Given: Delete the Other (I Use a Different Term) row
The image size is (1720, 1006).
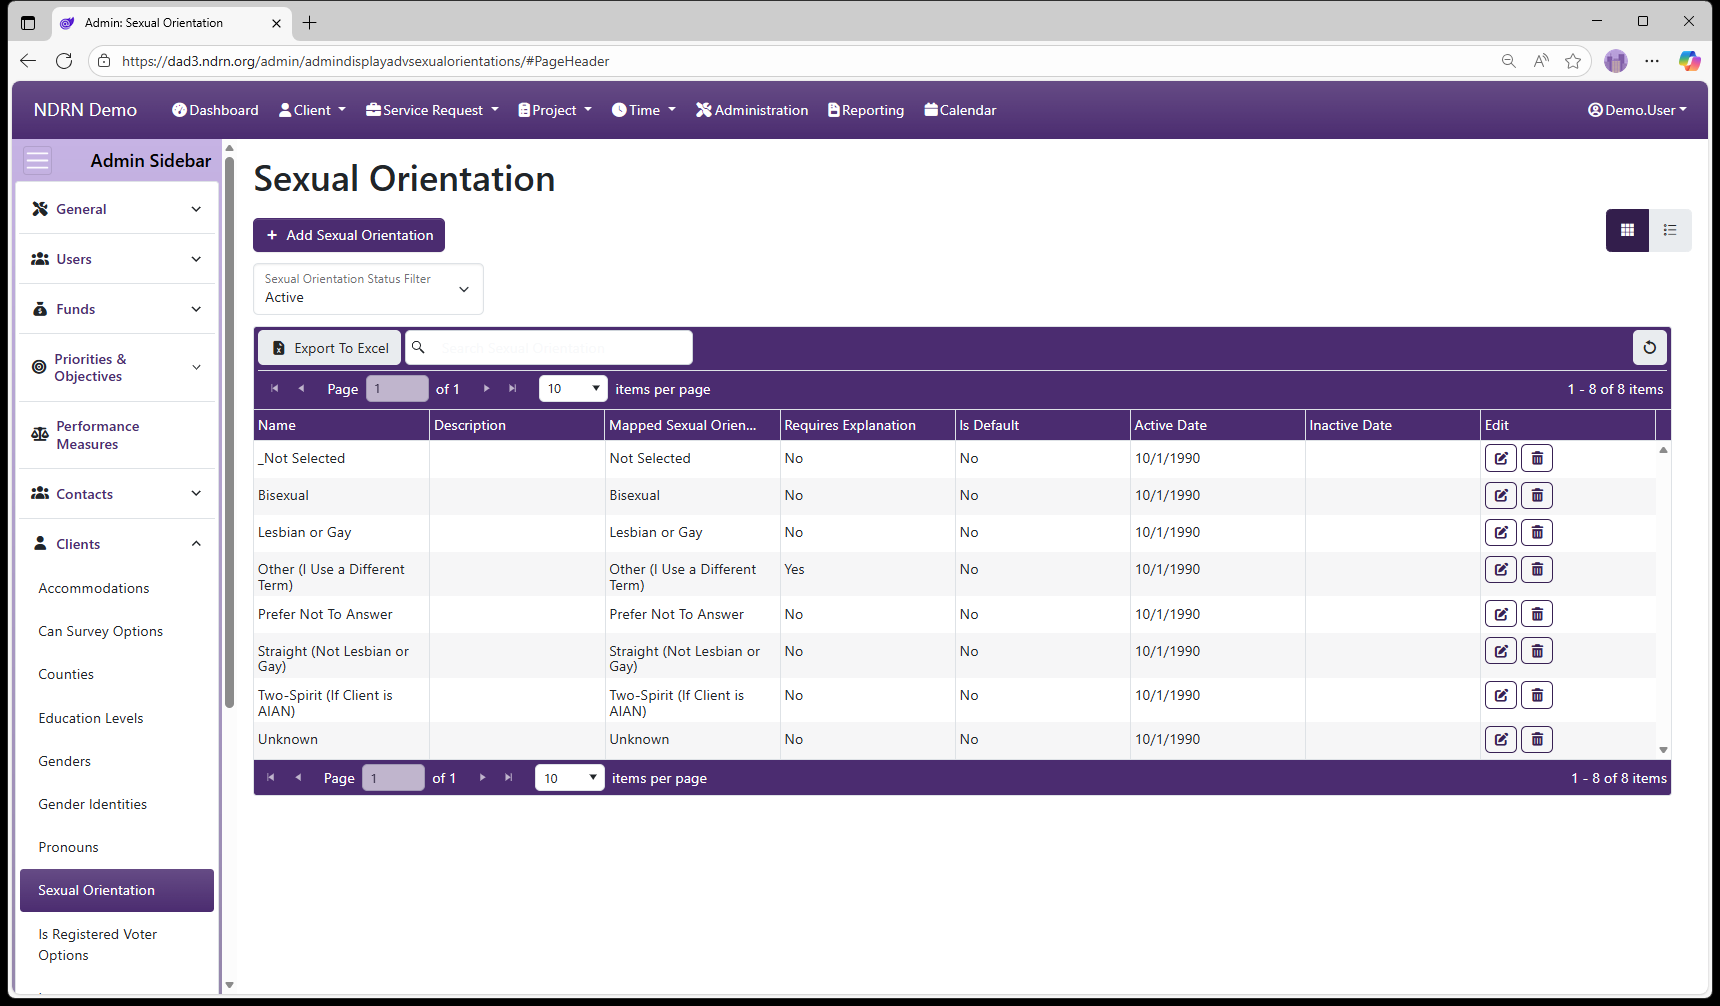Looking at the screenshot, I should click(1537, 569).
